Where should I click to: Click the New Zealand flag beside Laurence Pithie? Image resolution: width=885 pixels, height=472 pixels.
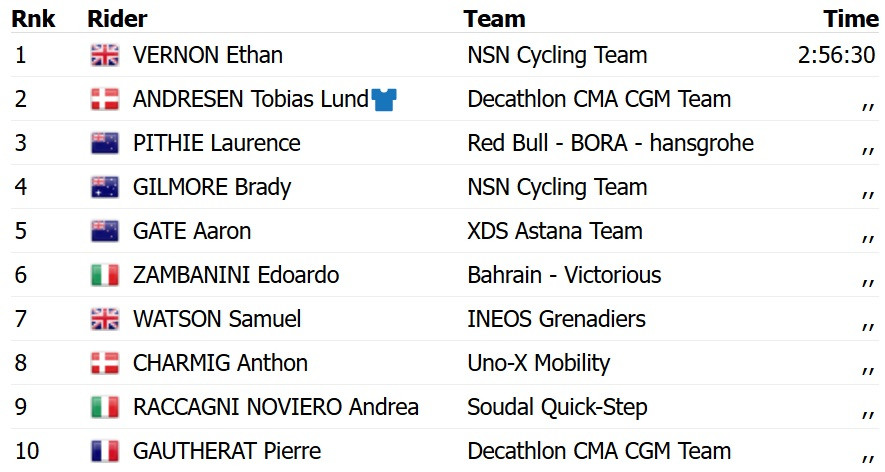coord(105,143)
